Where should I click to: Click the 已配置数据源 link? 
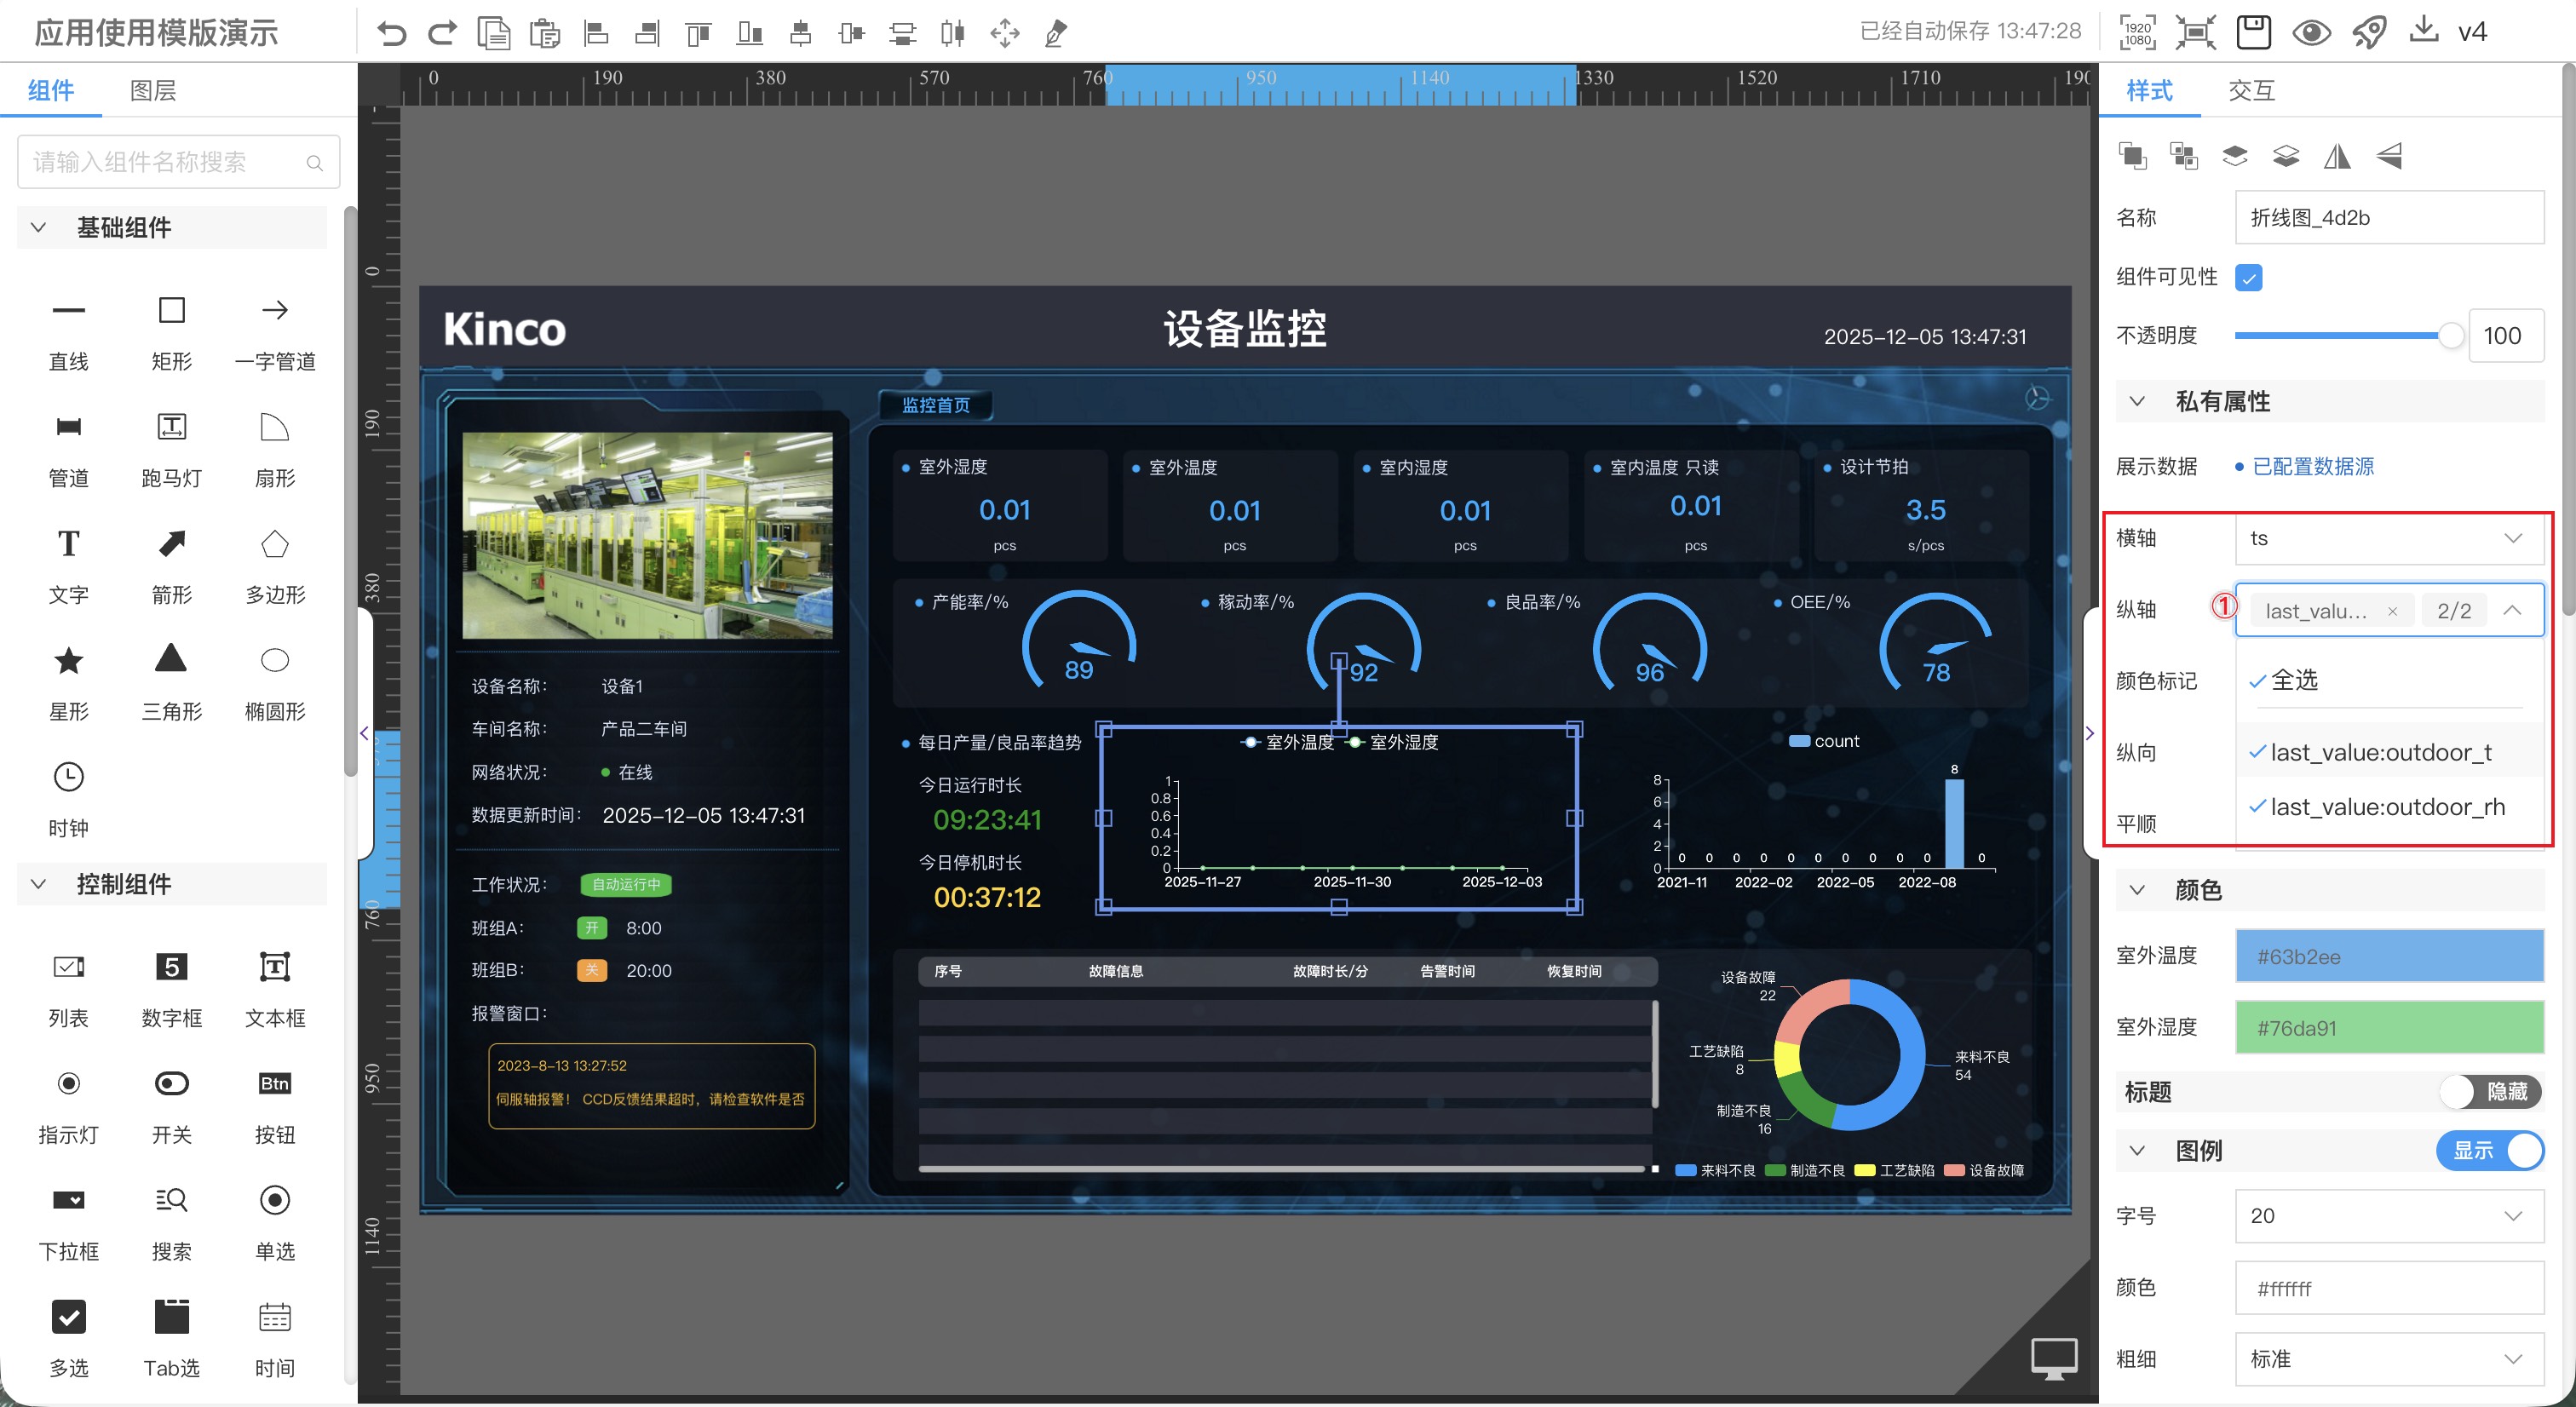(2312, 466)
